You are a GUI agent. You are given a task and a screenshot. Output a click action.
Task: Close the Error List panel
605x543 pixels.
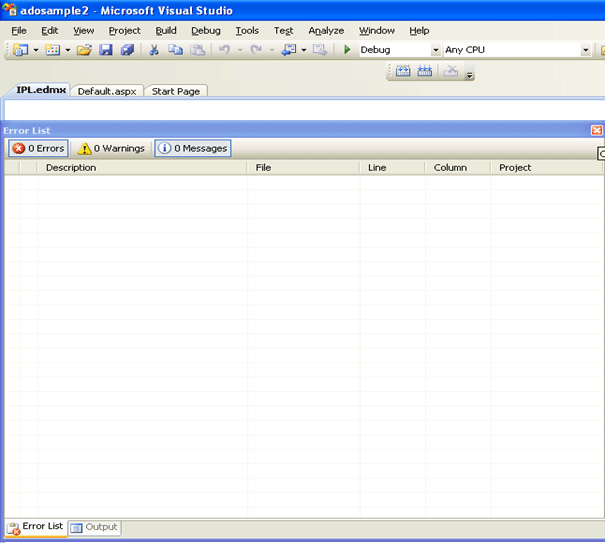[x=597, y=130]
